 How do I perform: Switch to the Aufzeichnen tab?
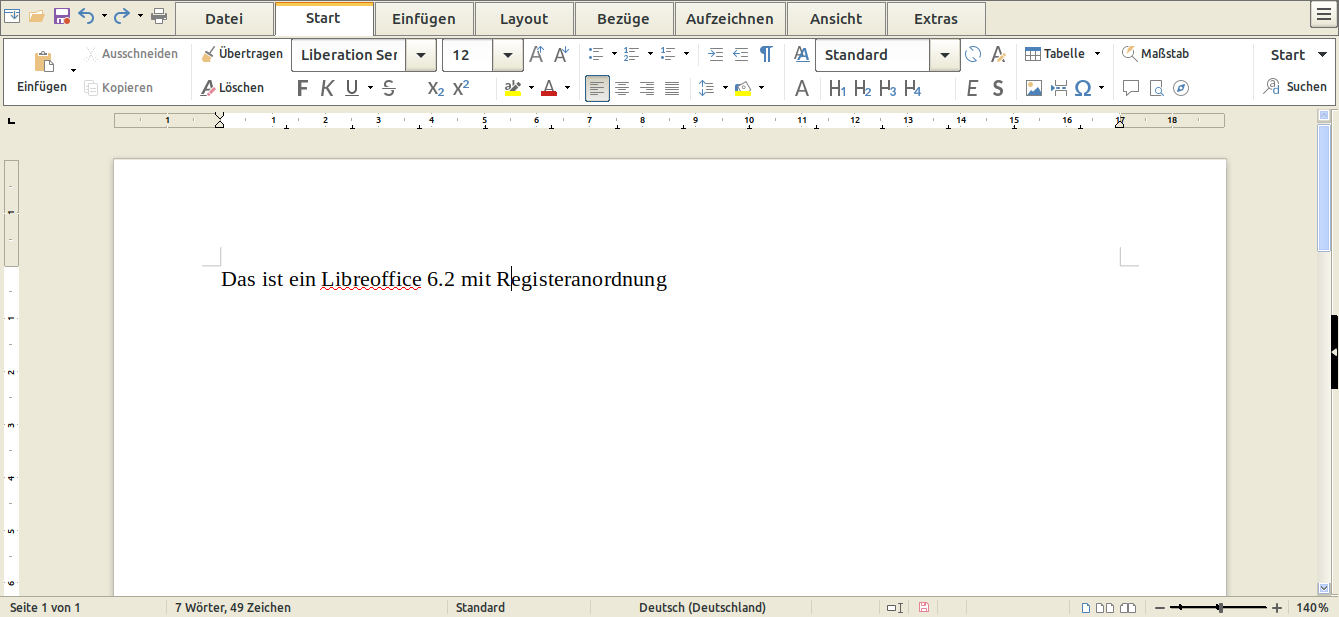click(x=730, y=19)
